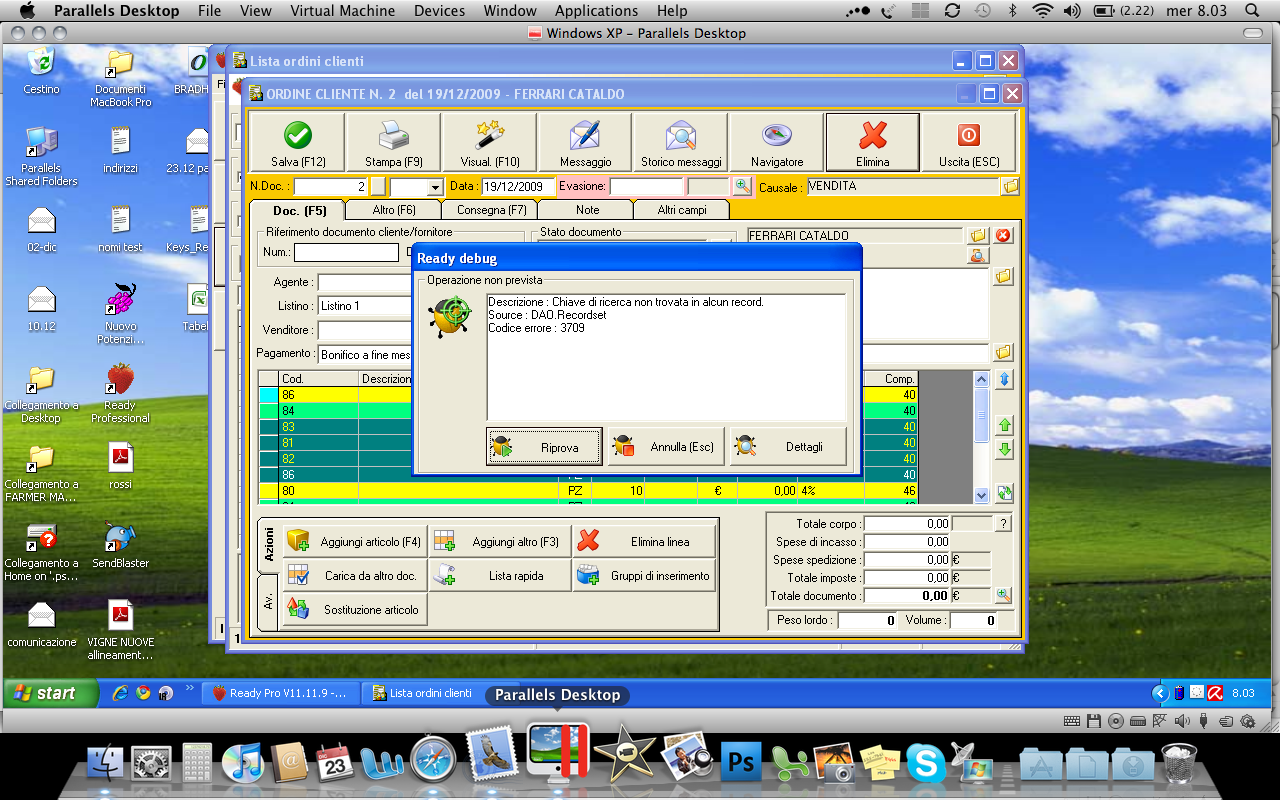Viewport: 1280px width, 800px height.
Task: Add item with Aggiungi articolo (F4)
Action: click(x=355, y=542)
